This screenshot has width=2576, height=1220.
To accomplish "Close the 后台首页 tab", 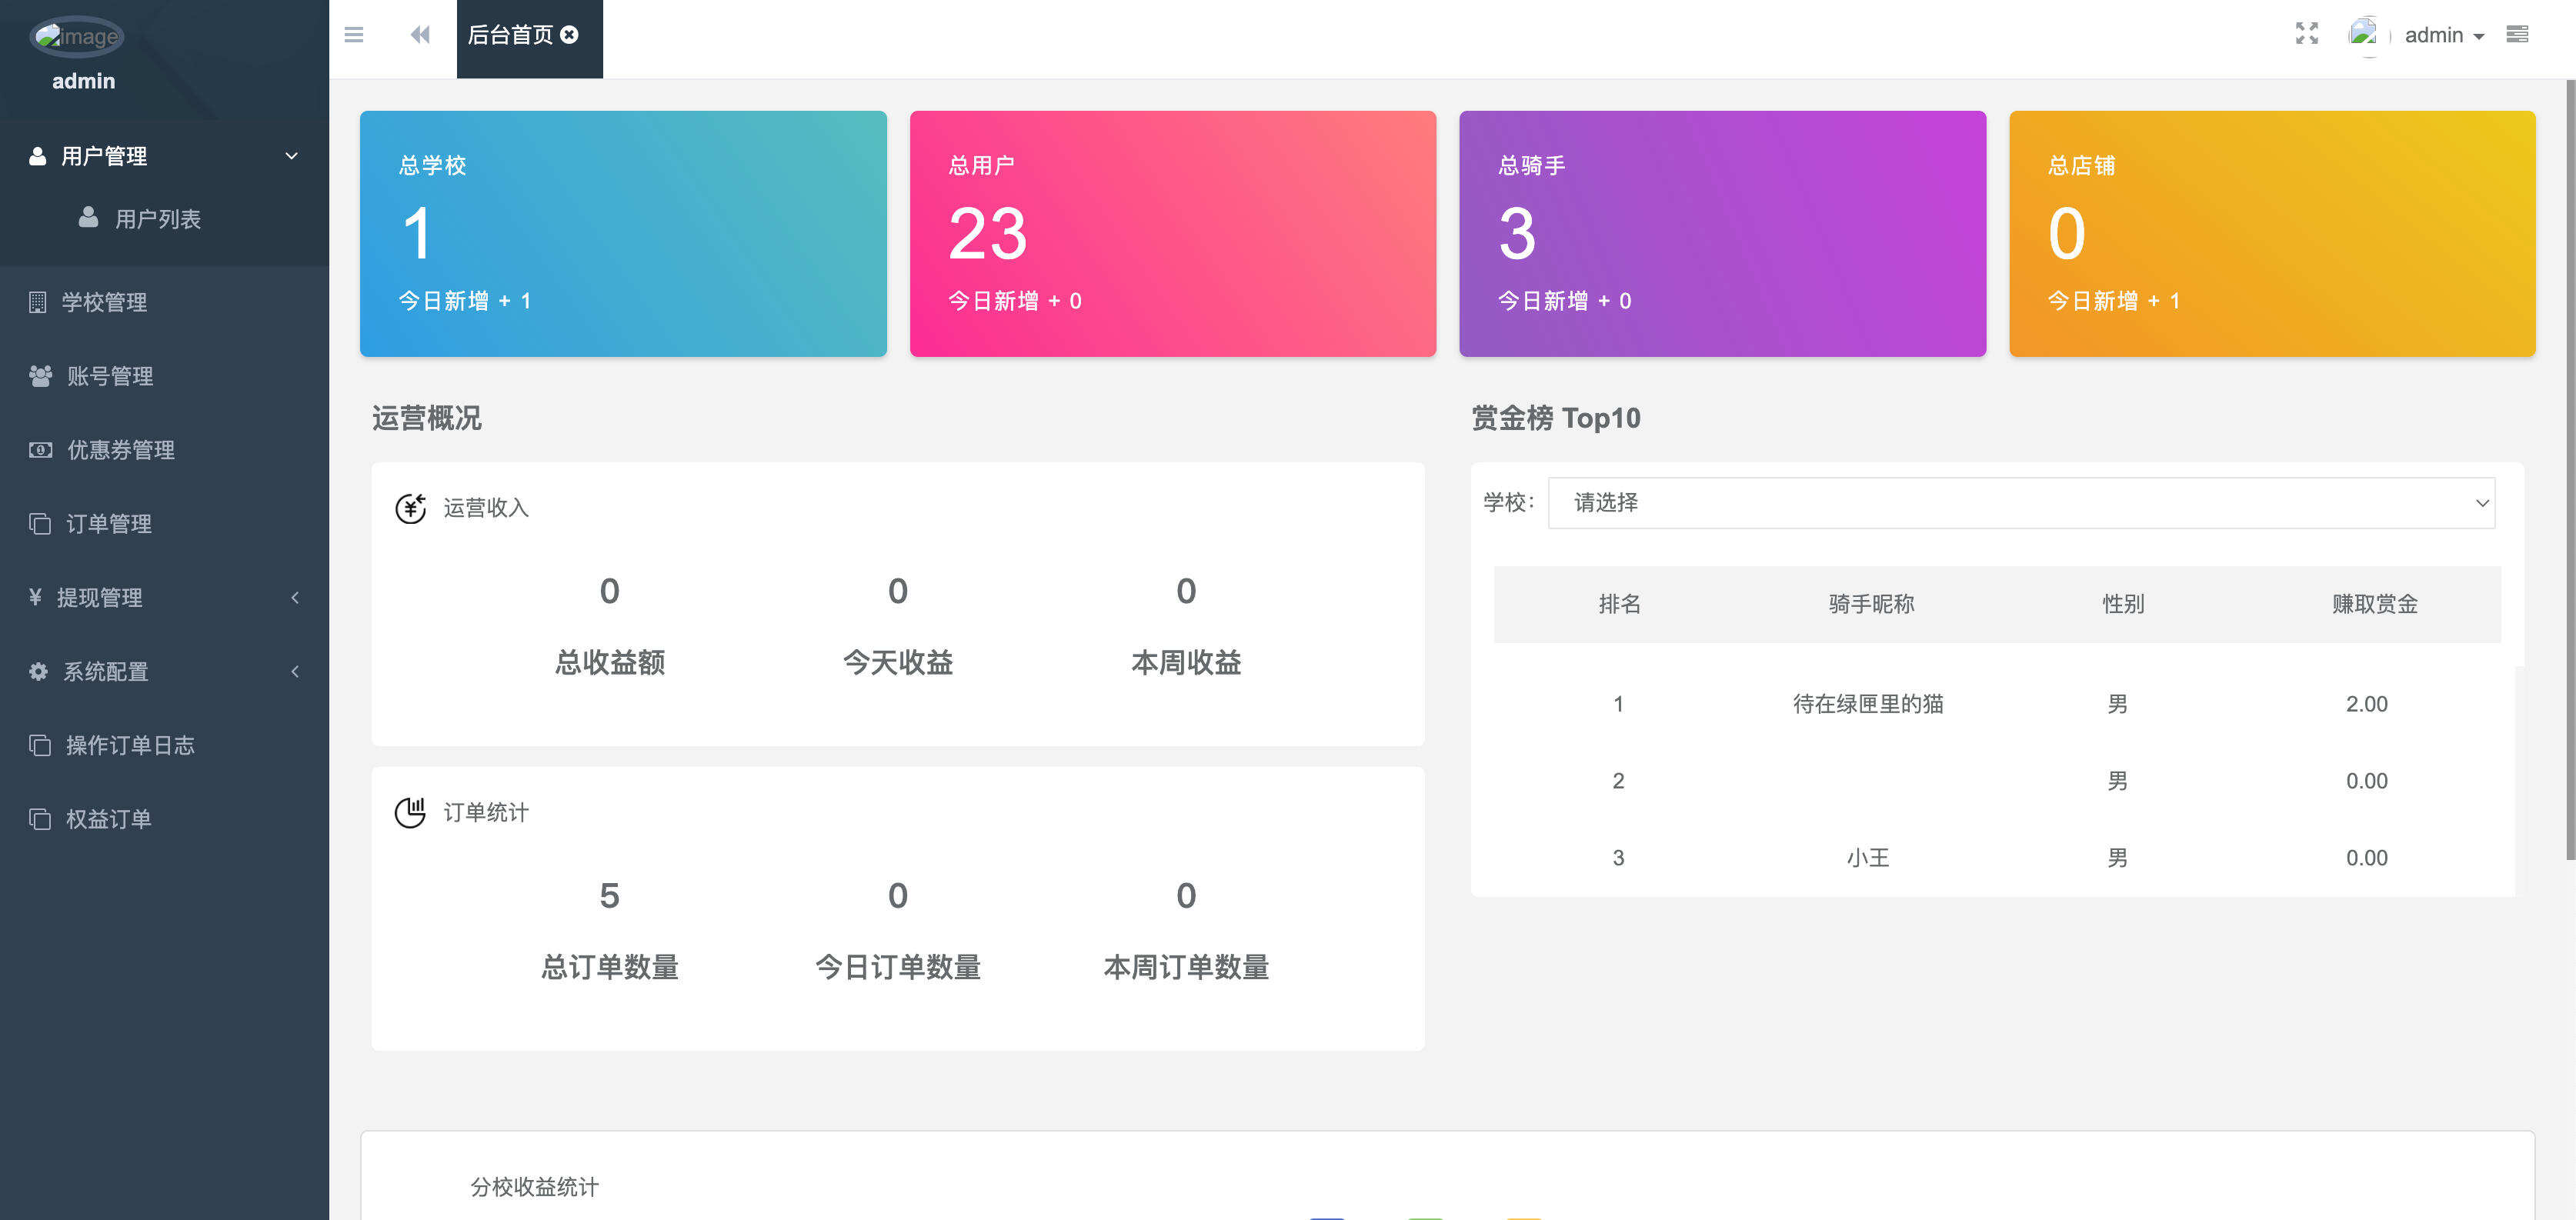I will [x=570, y=33].
